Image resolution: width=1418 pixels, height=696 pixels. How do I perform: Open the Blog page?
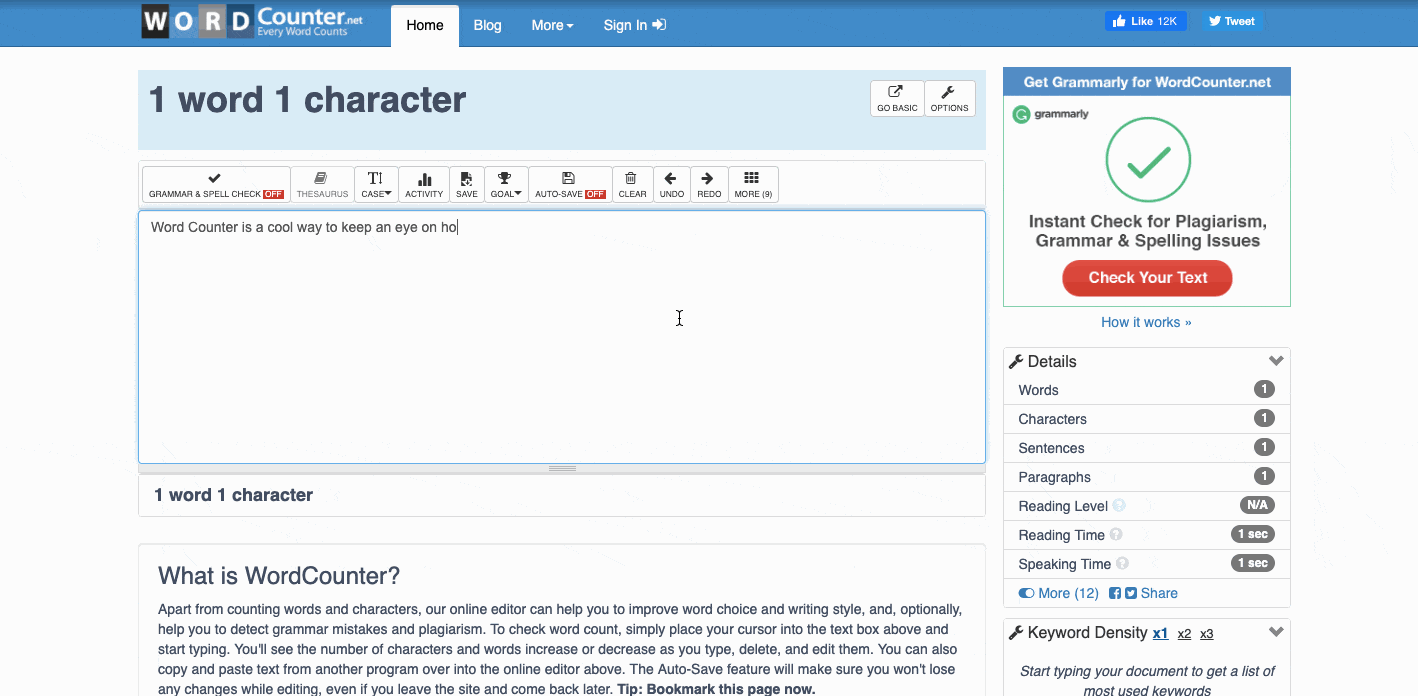pos(487,25)
